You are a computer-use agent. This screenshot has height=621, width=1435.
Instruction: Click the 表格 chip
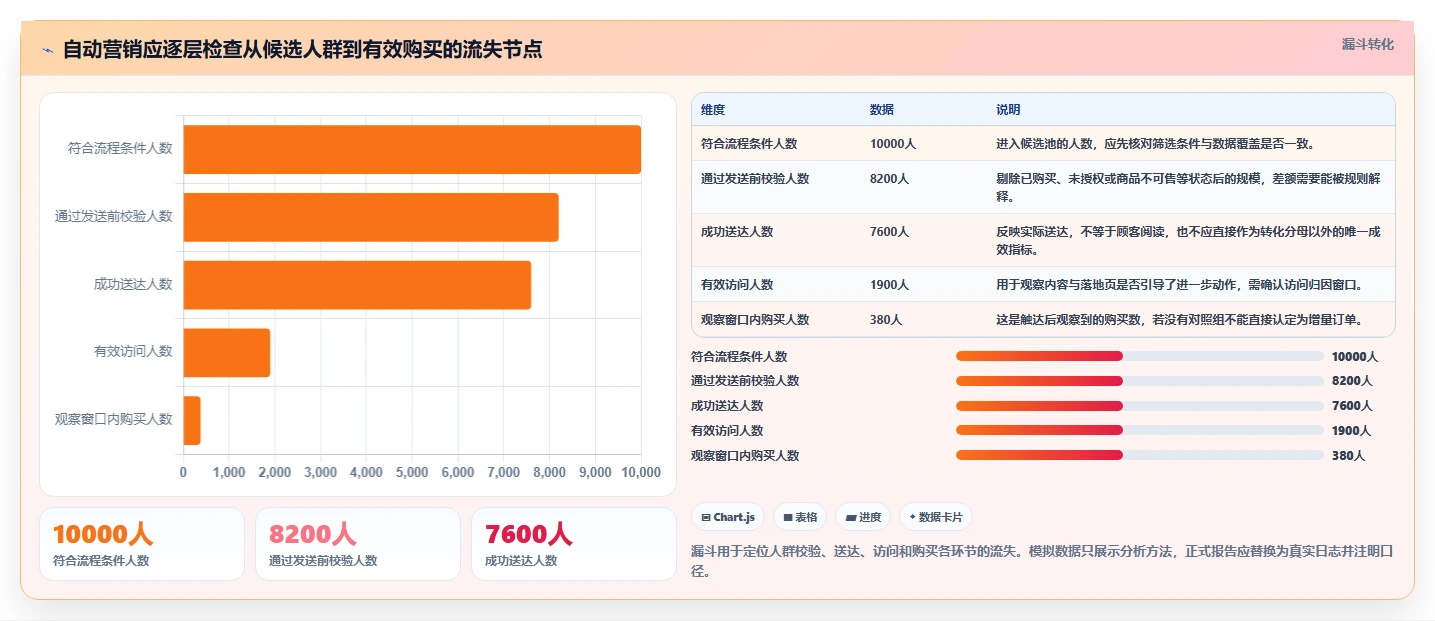[x=800, y=517]
